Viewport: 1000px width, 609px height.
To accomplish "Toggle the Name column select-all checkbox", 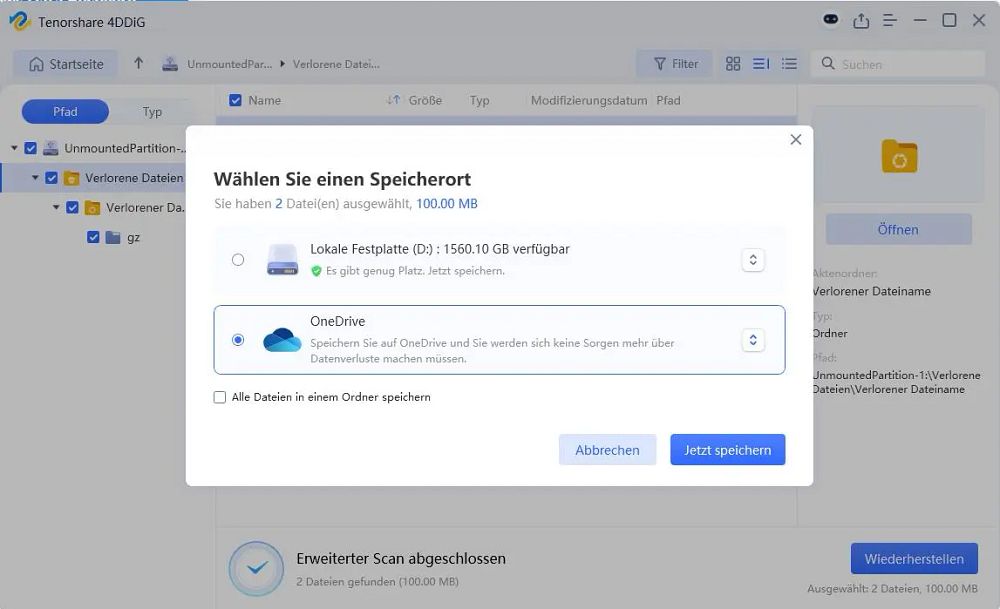I will tap(235, 100).
